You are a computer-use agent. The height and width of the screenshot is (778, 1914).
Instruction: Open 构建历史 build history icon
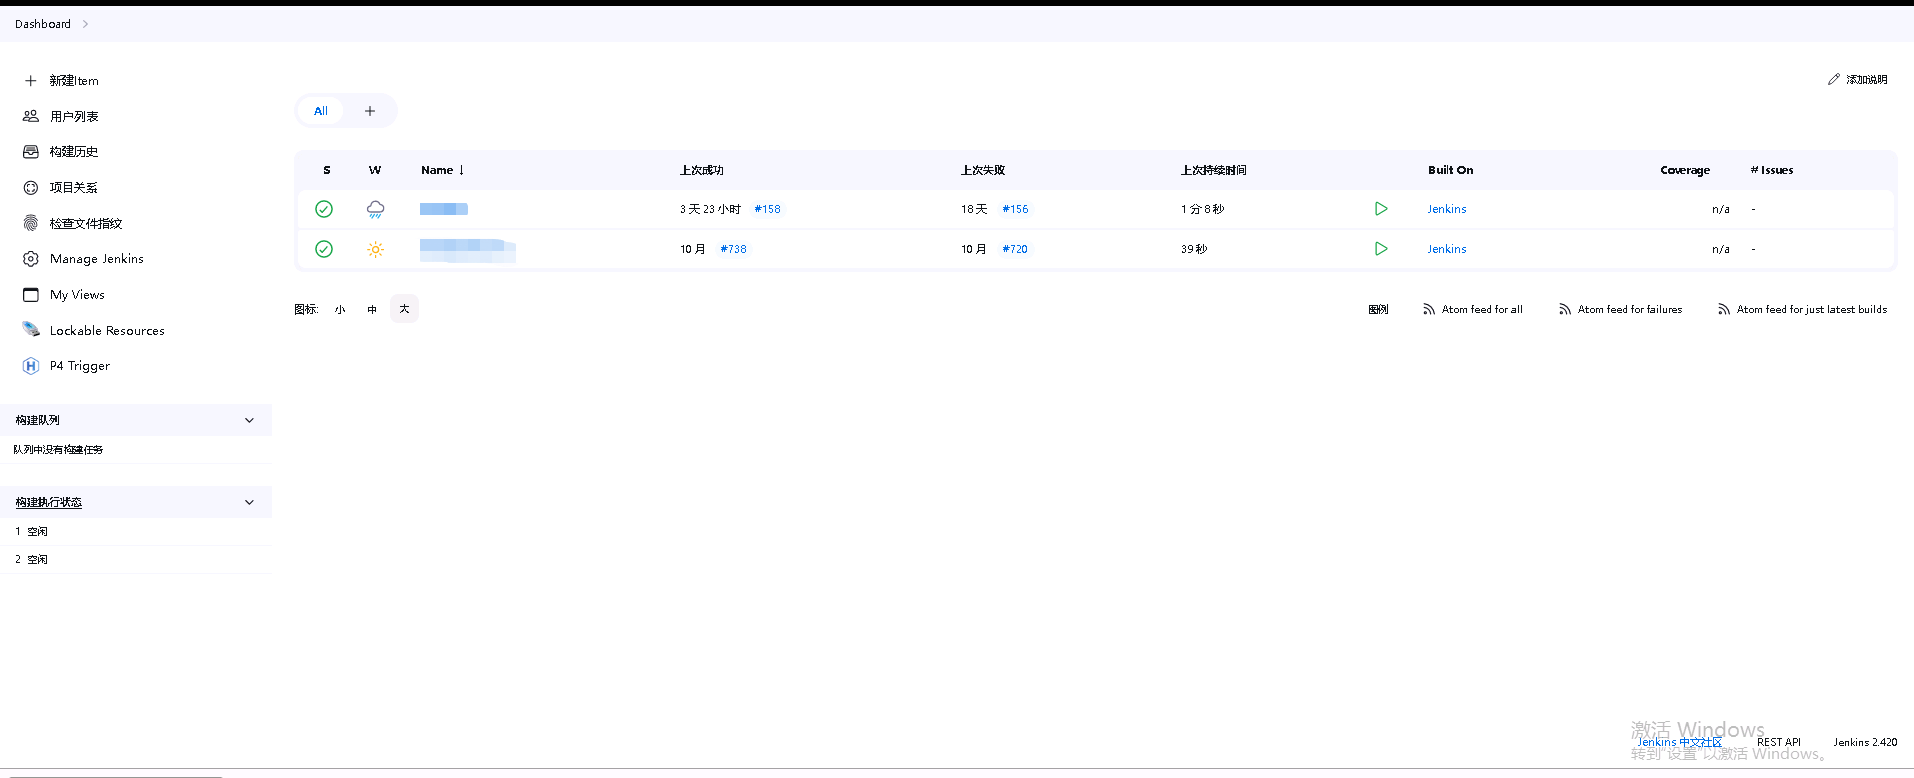(x=31, y=152)
